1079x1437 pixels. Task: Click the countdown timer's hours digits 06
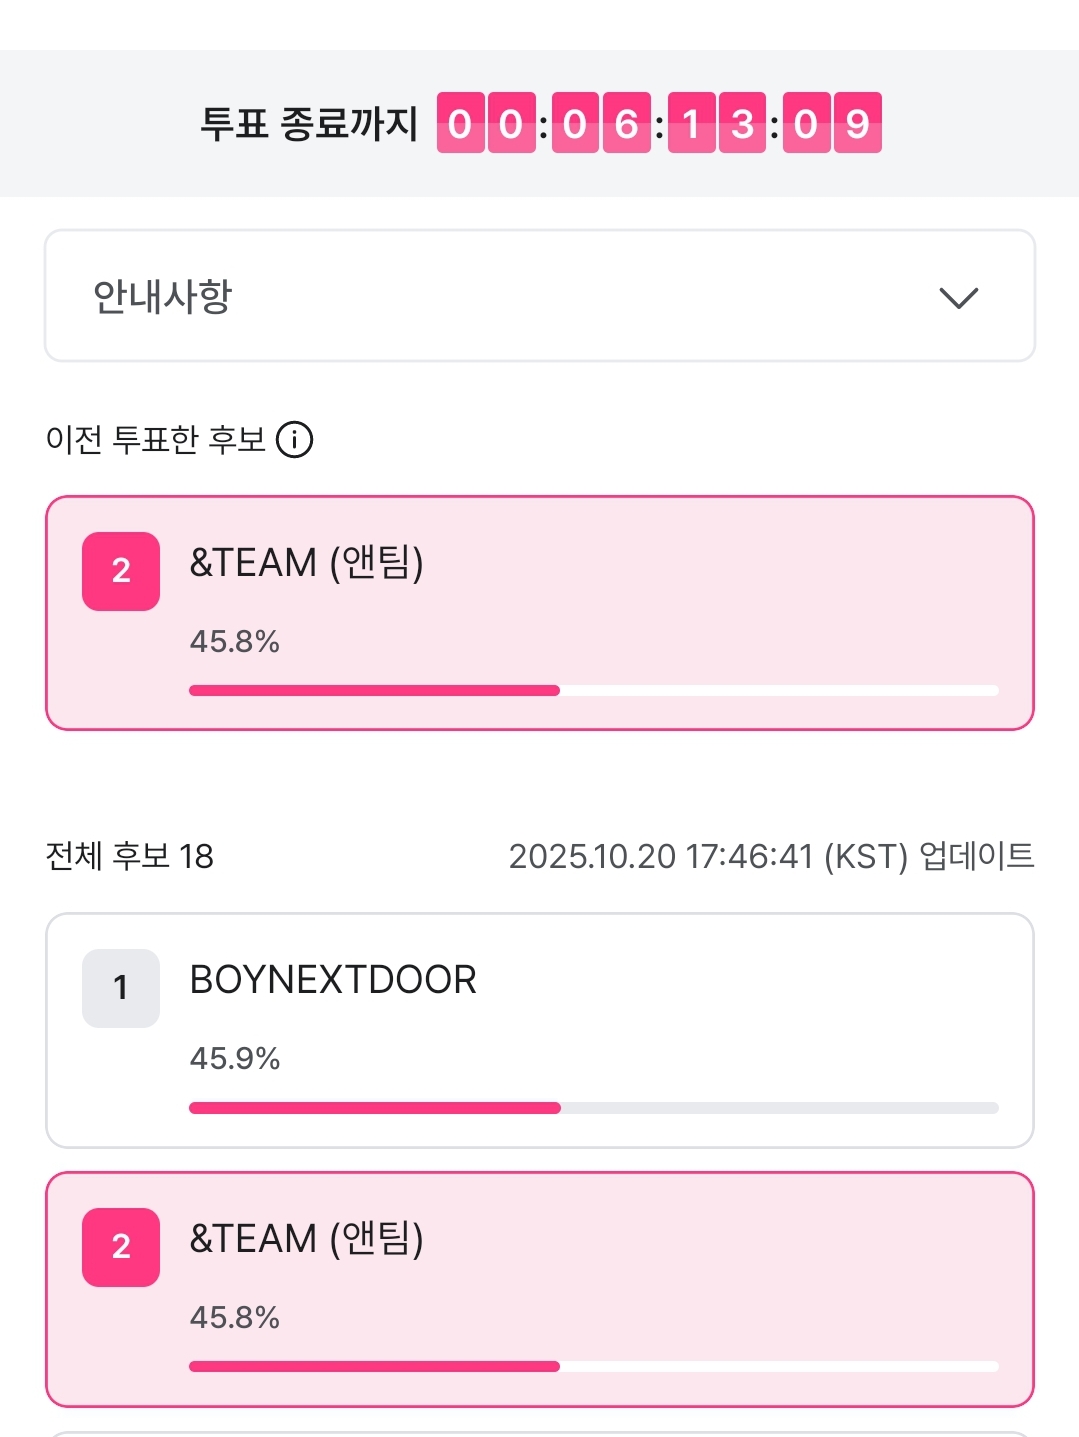(601, 123)
